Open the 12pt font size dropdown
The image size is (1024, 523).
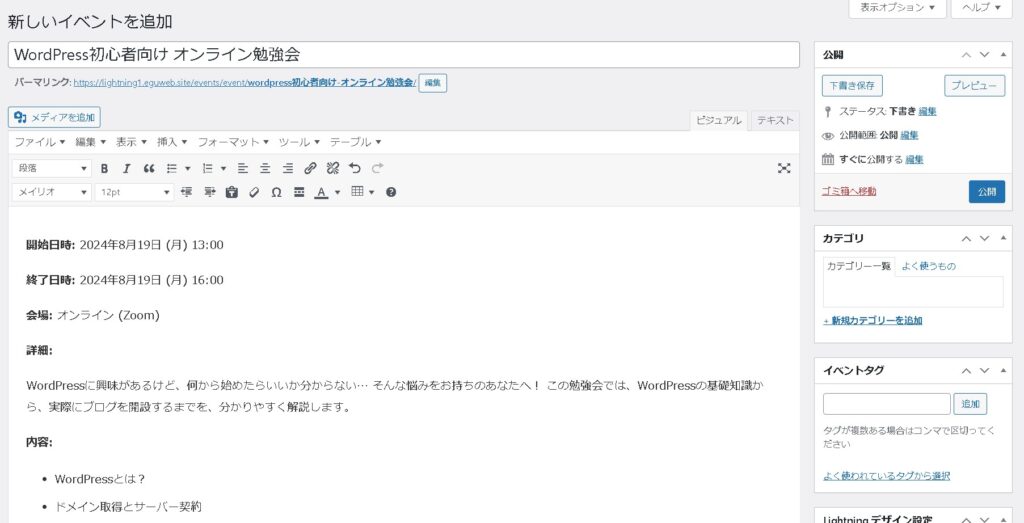click(134, 192)
